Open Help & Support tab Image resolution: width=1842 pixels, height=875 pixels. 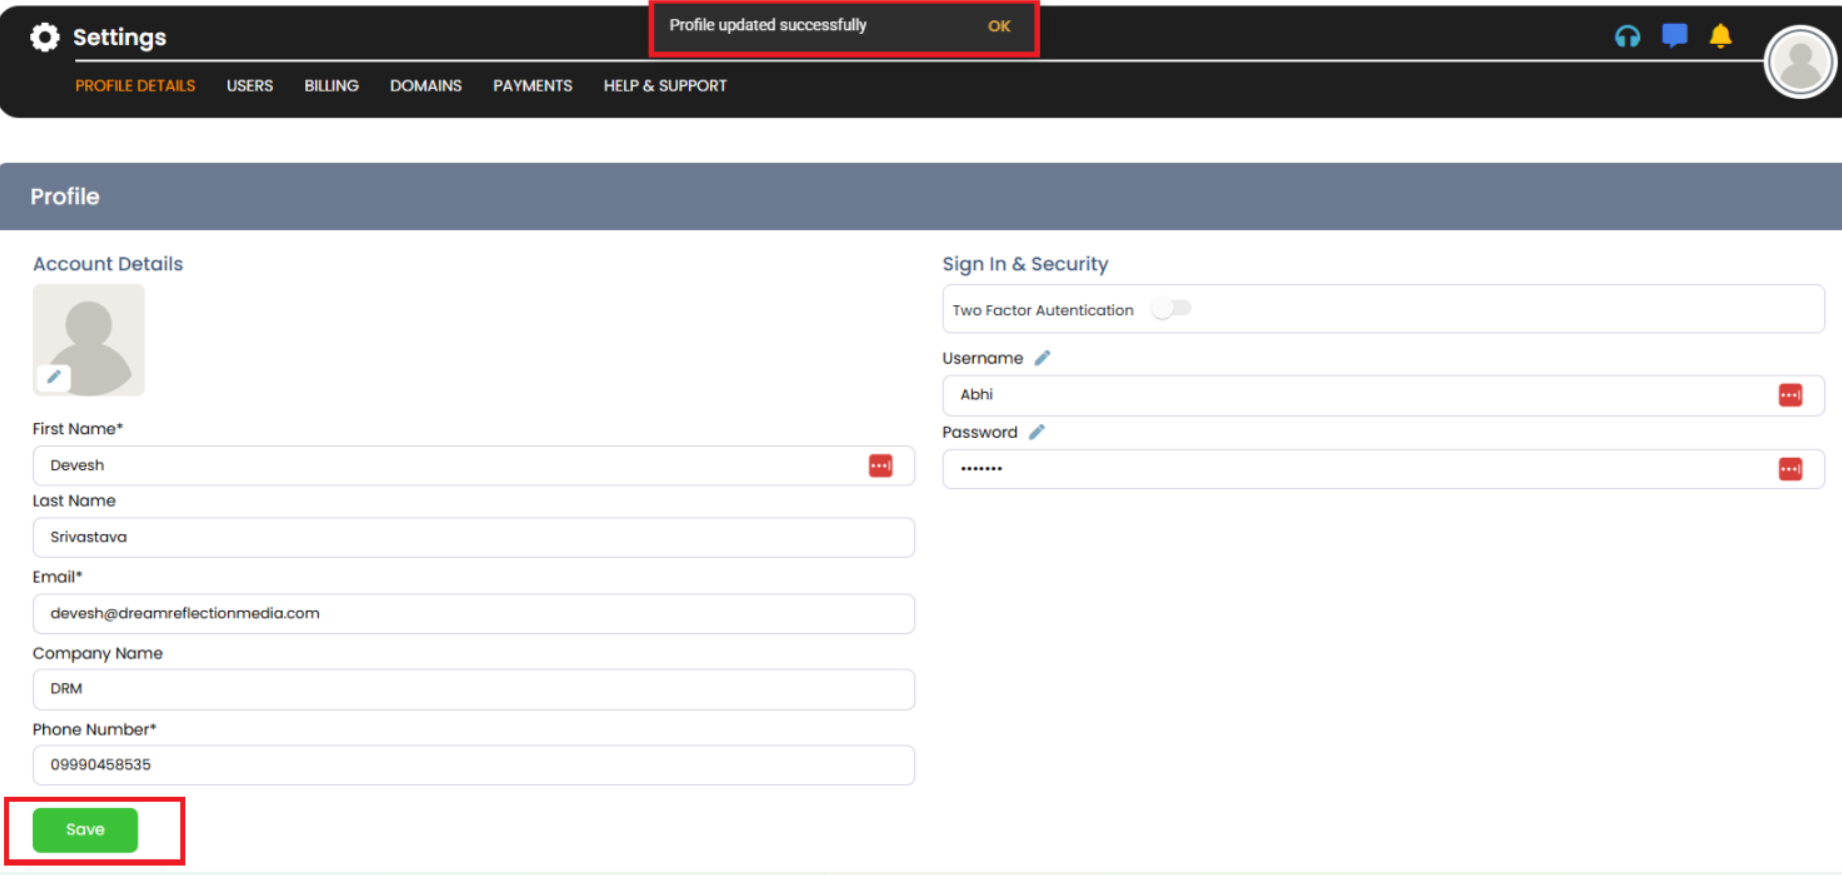click(x=665, y=86)
